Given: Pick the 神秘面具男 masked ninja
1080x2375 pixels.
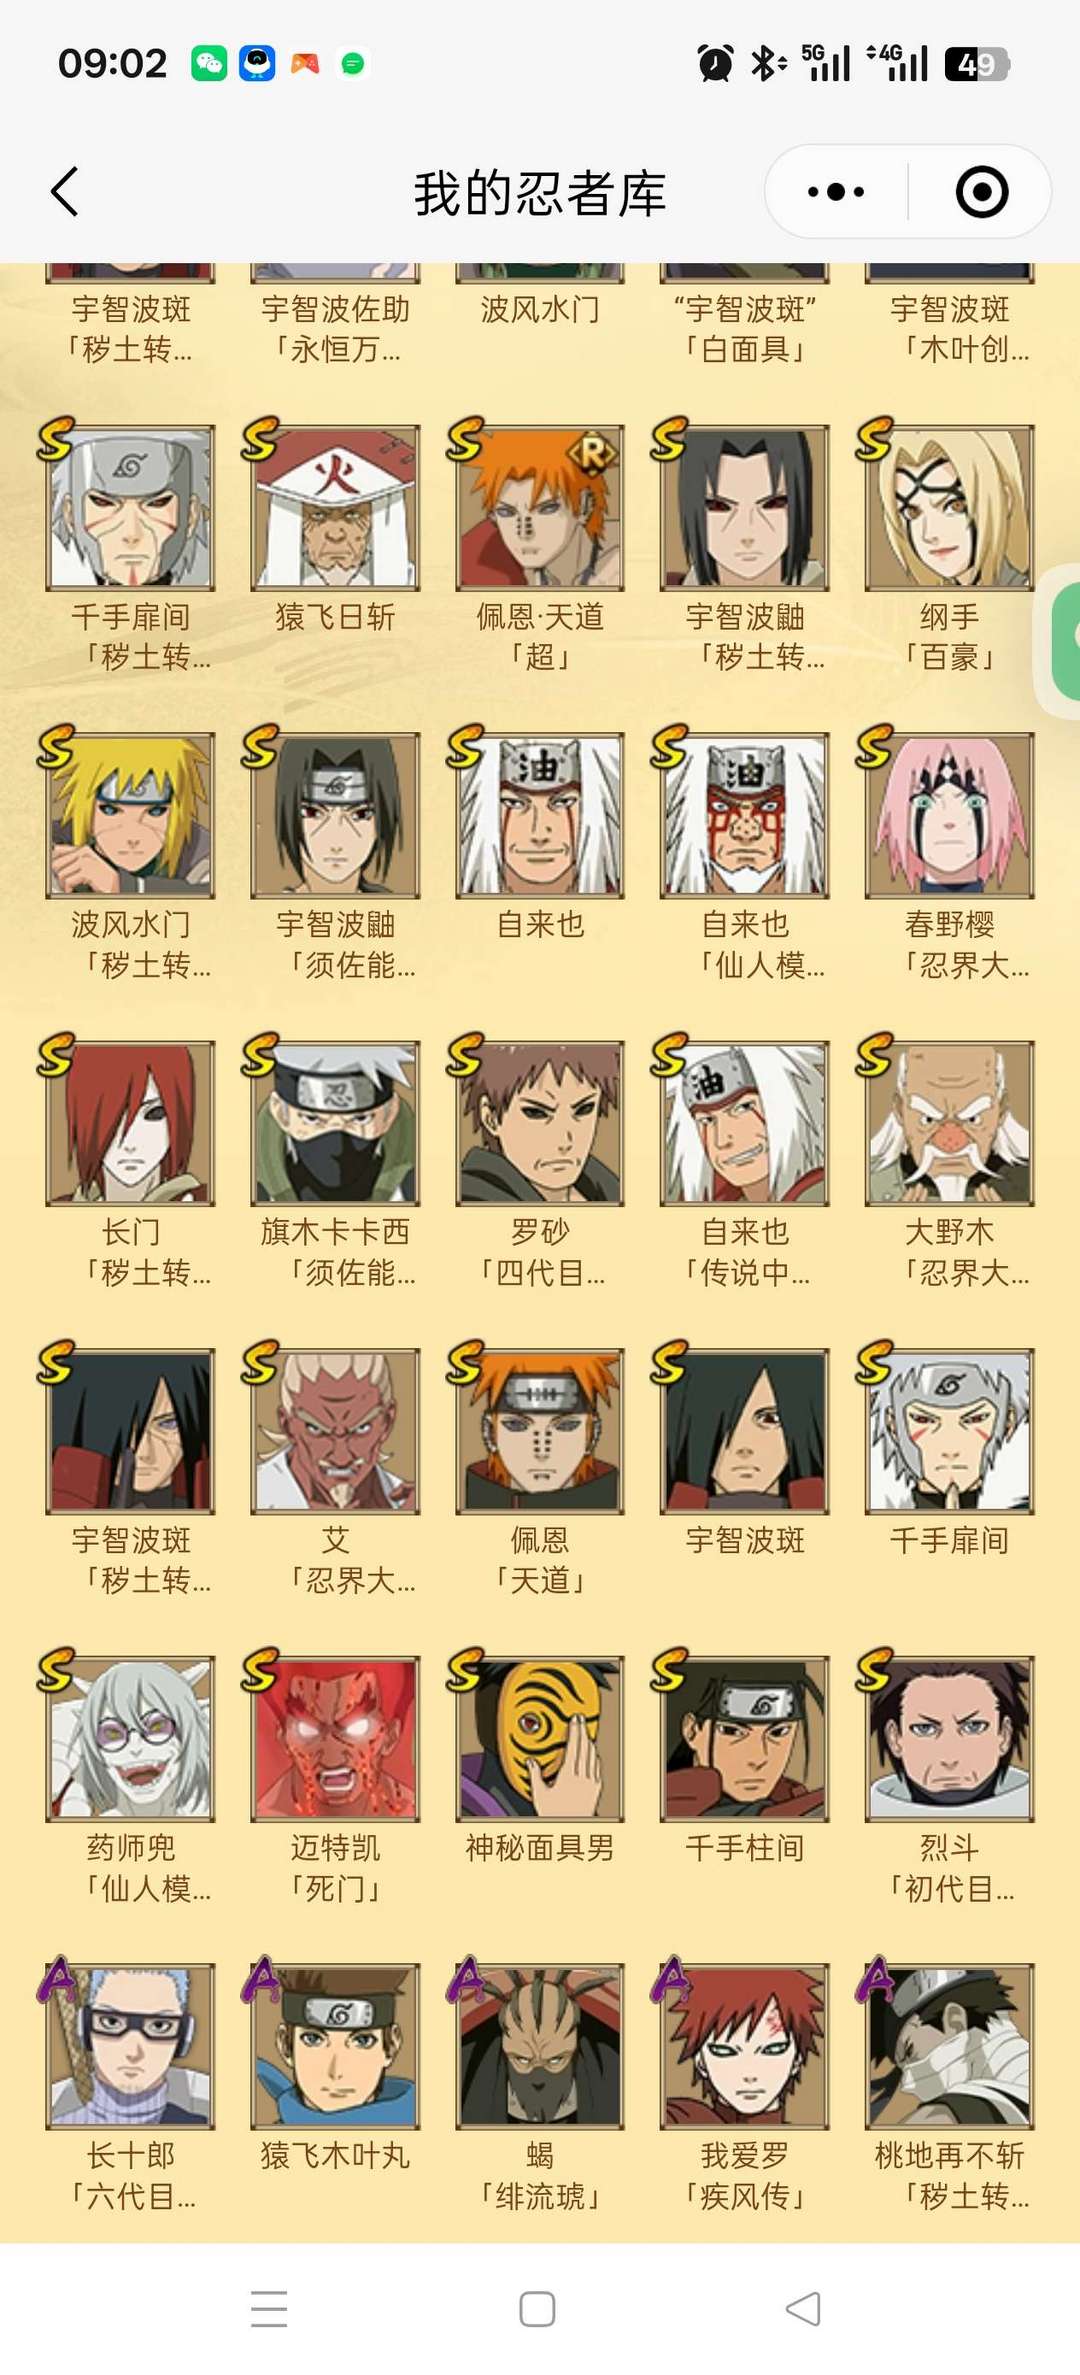Looking at the screenshot, I should coord(540,1739).
